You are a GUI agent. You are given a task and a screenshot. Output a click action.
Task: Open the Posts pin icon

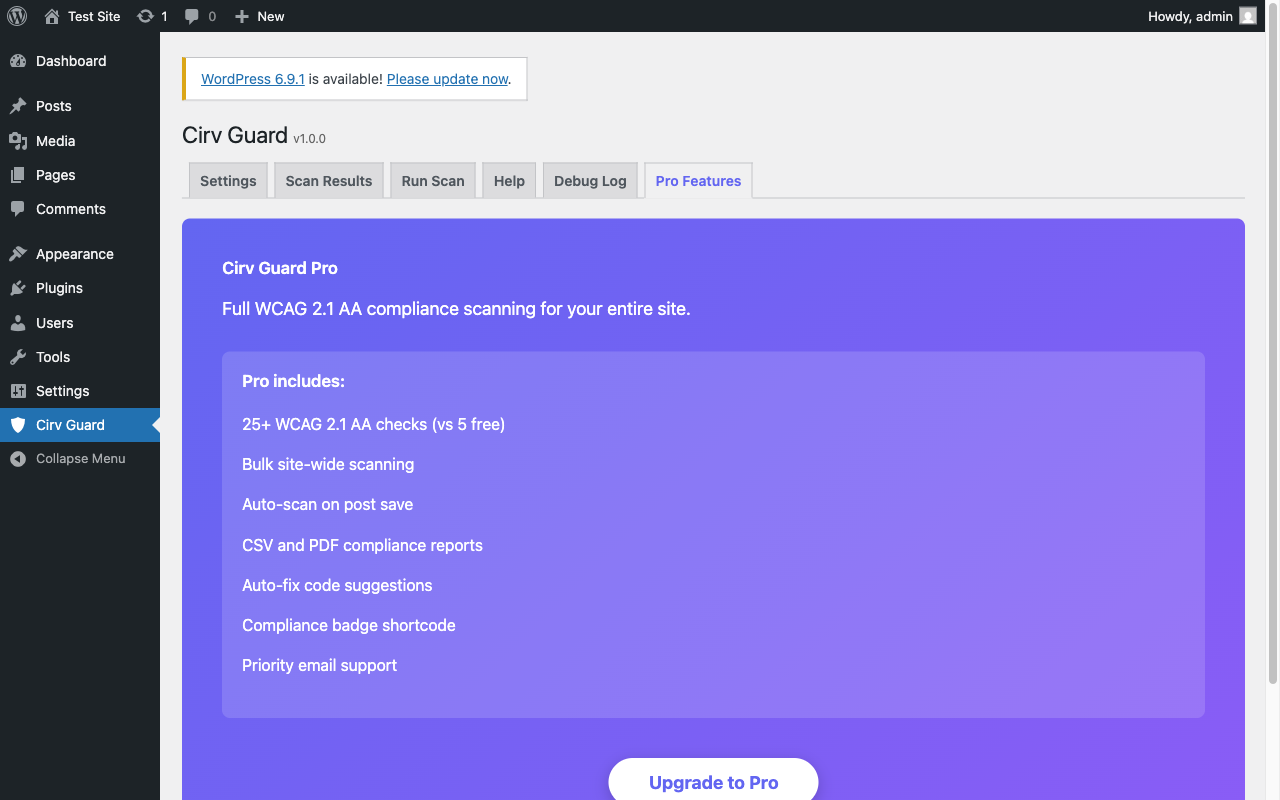[x=20, y=105]
